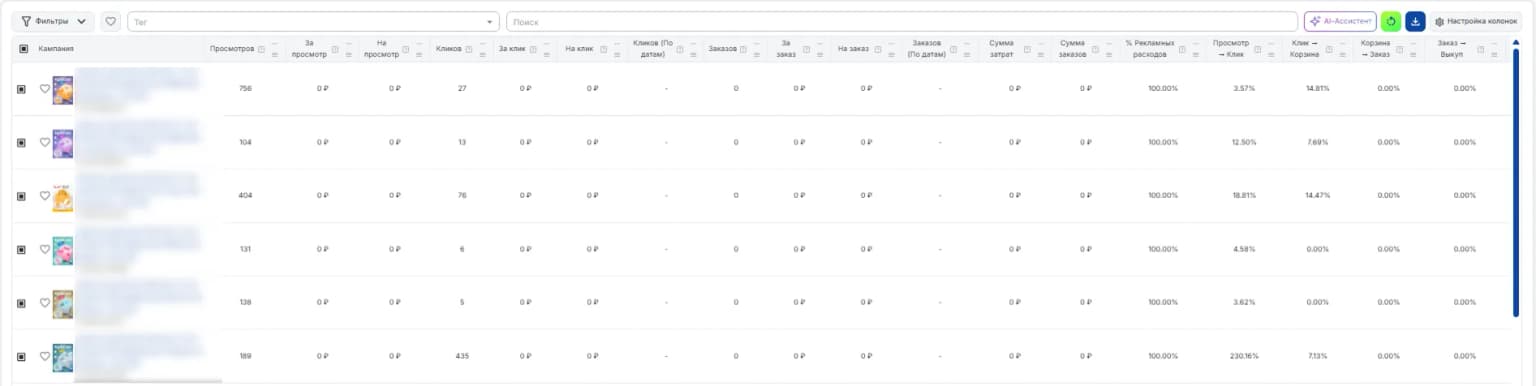Open the Заказов column menu icon
Image resolution: width=1536 pixels, height=386 pixels.
coord(756,54)
